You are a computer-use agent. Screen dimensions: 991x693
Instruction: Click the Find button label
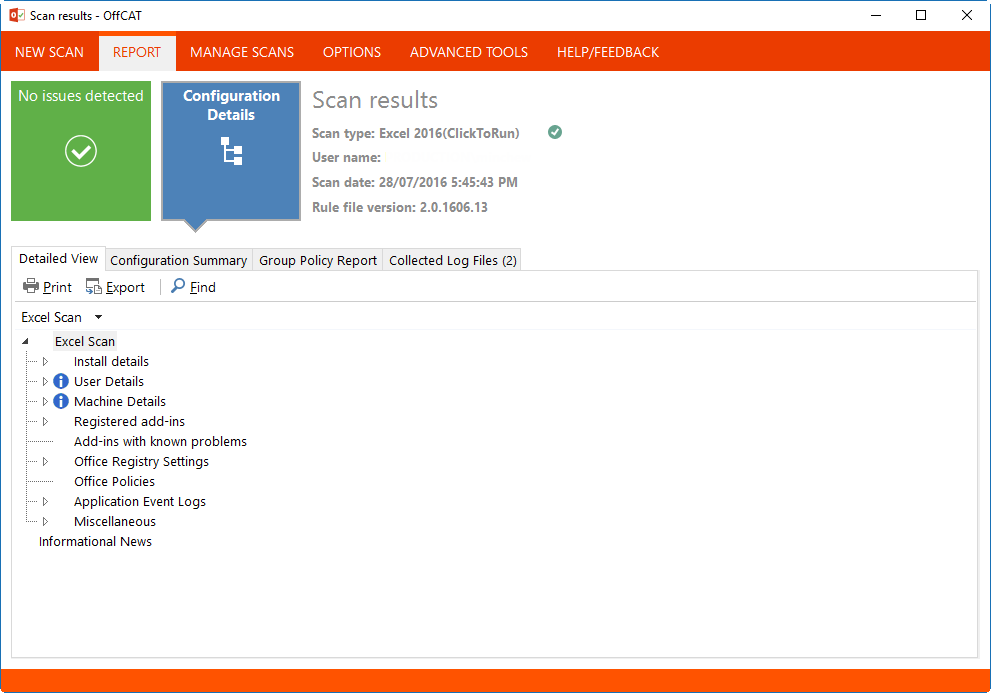203,287
